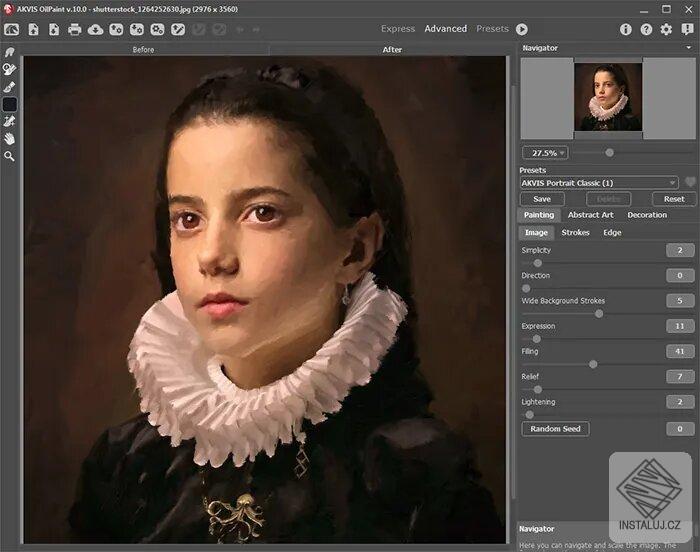Viewport: 700px width, 552px height.
Task: Add preset to favorites with heart icon
Action: (689, 183)
